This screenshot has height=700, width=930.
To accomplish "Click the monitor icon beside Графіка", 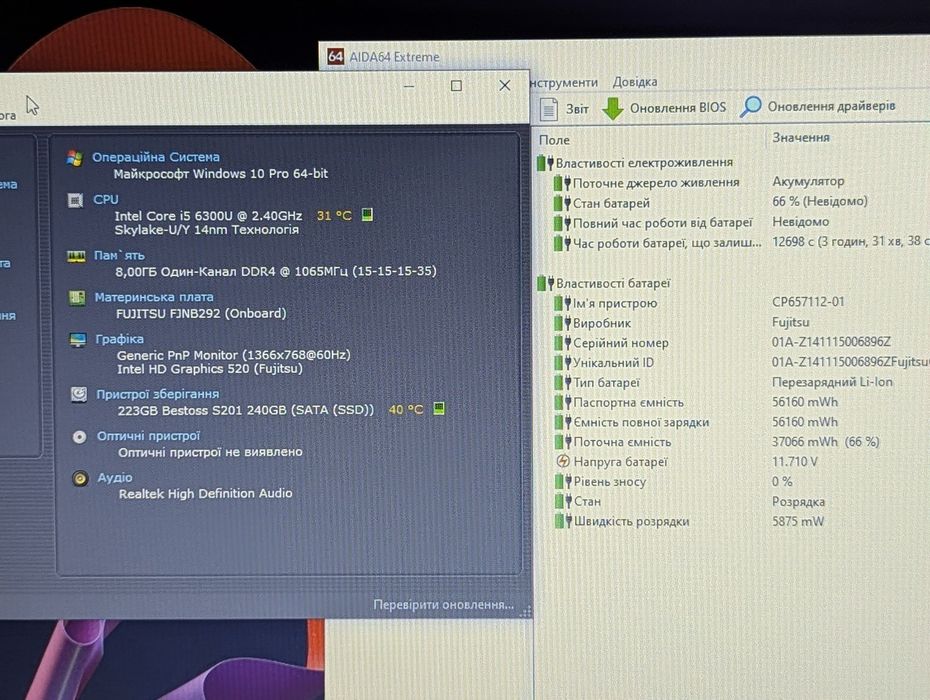I will (78, 340).
